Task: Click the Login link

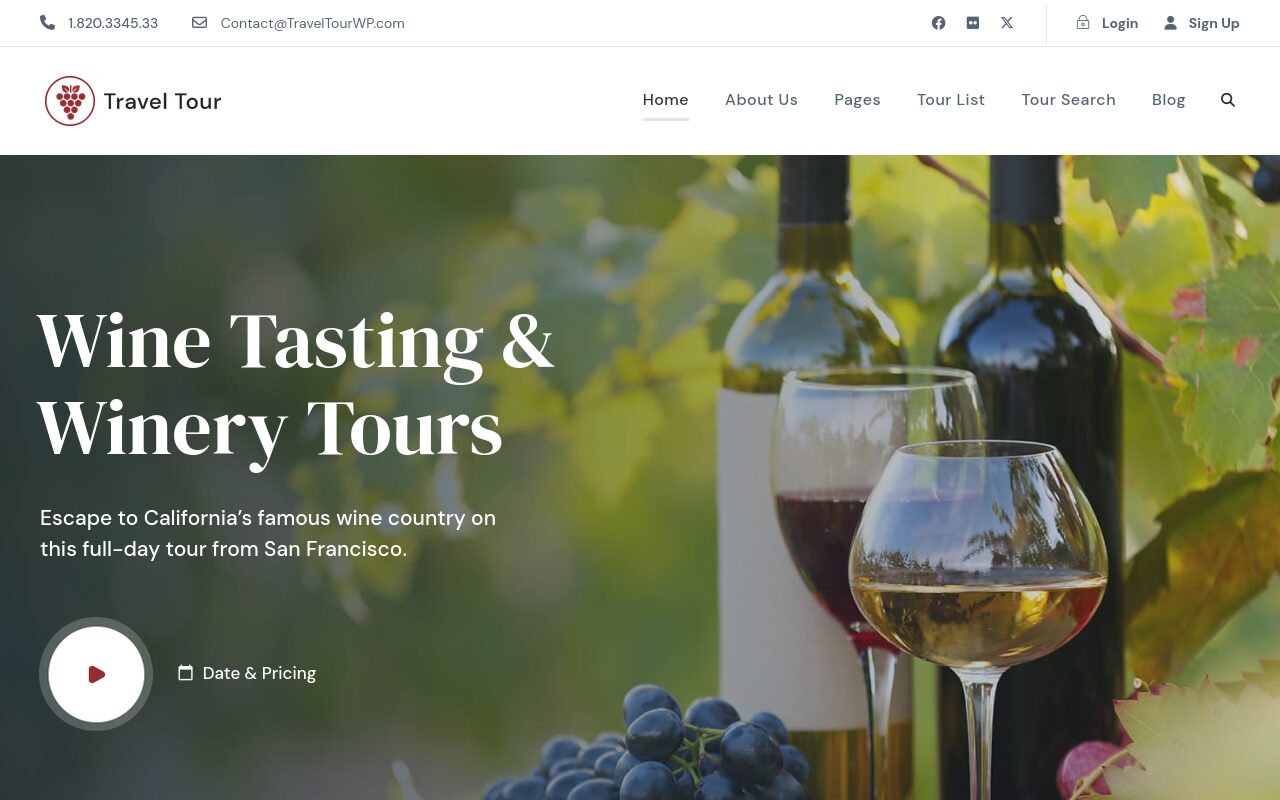Action: [x=1120, y=23]
